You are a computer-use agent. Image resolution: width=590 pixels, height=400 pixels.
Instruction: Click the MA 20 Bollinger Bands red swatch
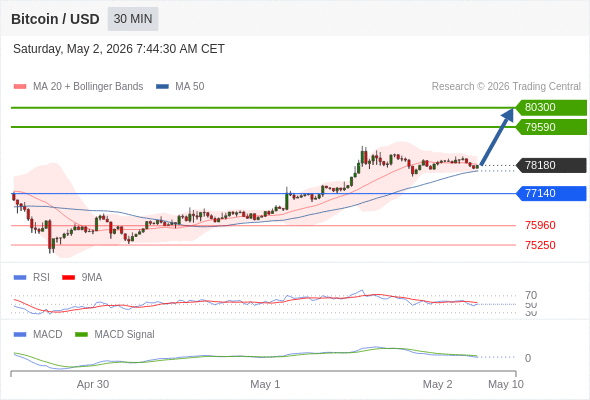[20, 87]
